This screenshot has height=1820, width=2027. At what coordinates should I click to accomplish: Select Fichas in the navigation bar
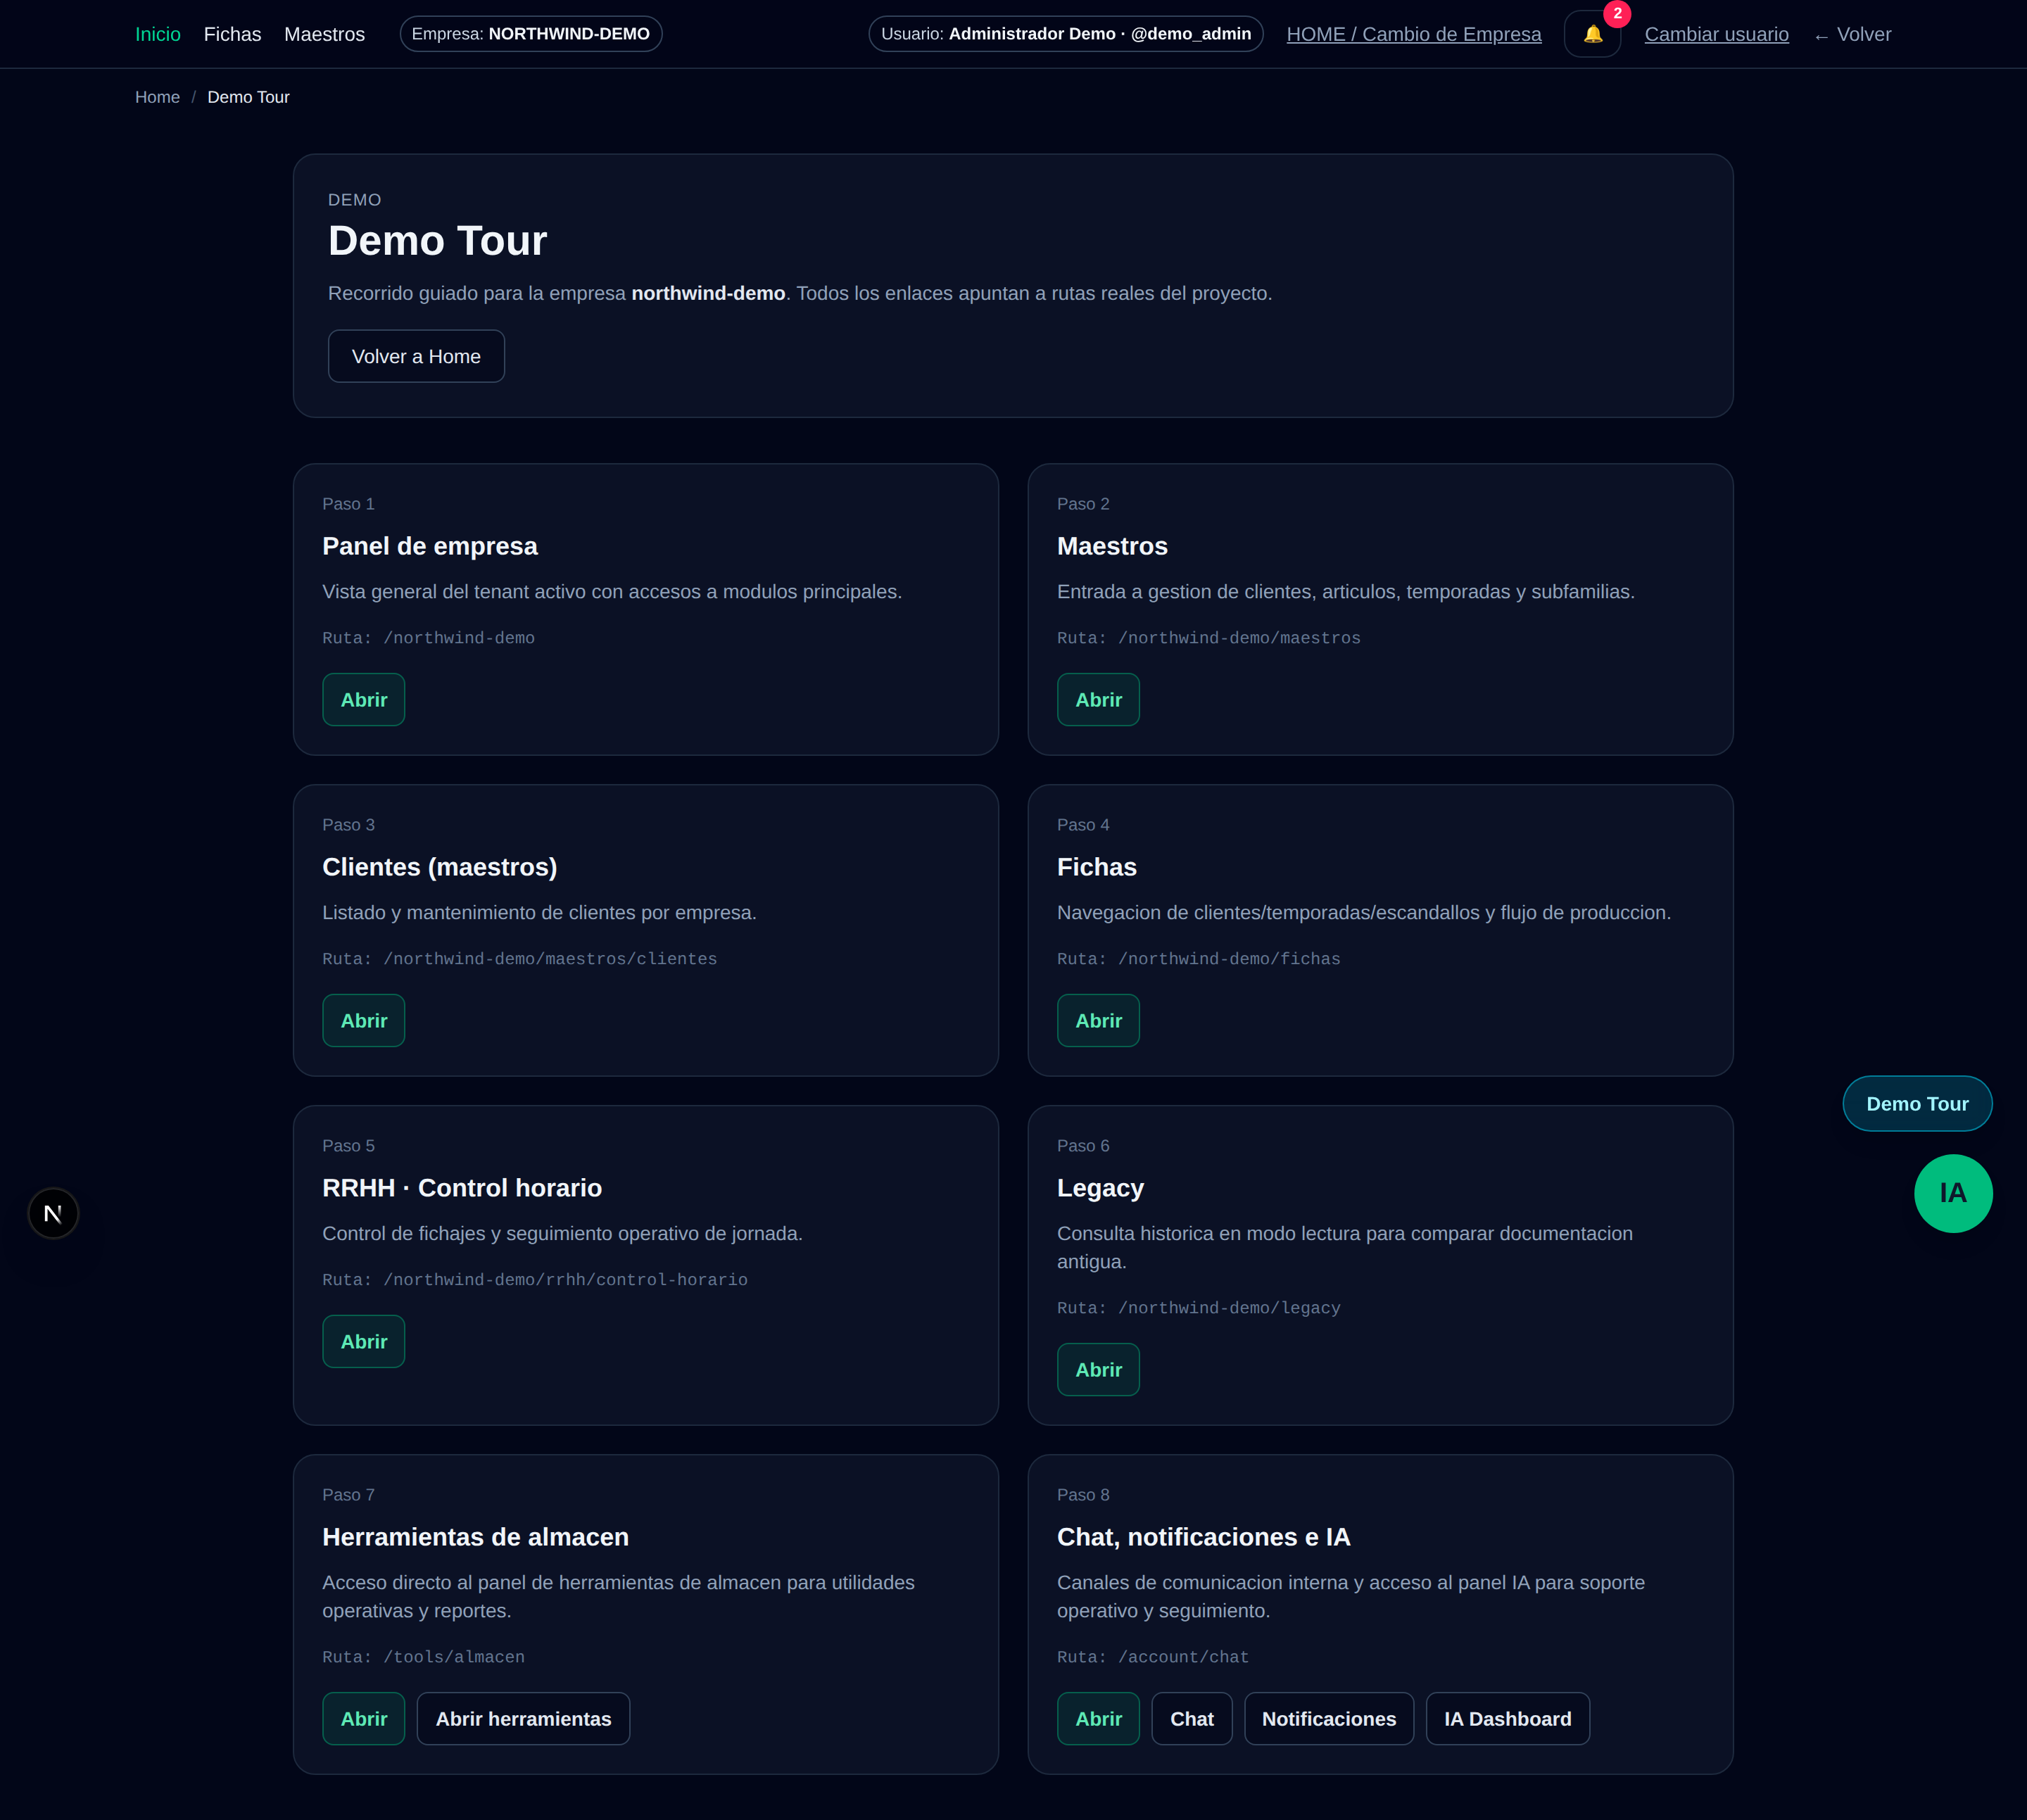point(232,33)
